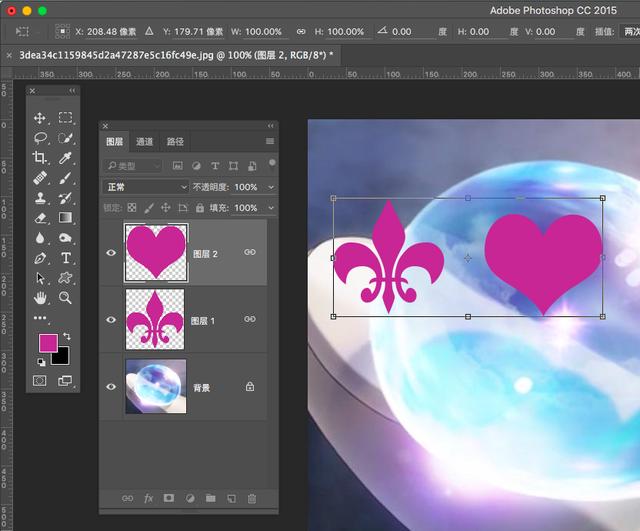Image resolution: width=640 pixels, height=531 pixels.
Task: Expand the 不透明度 opacity dropdown arrow
Action: click(x=271, y=187)
